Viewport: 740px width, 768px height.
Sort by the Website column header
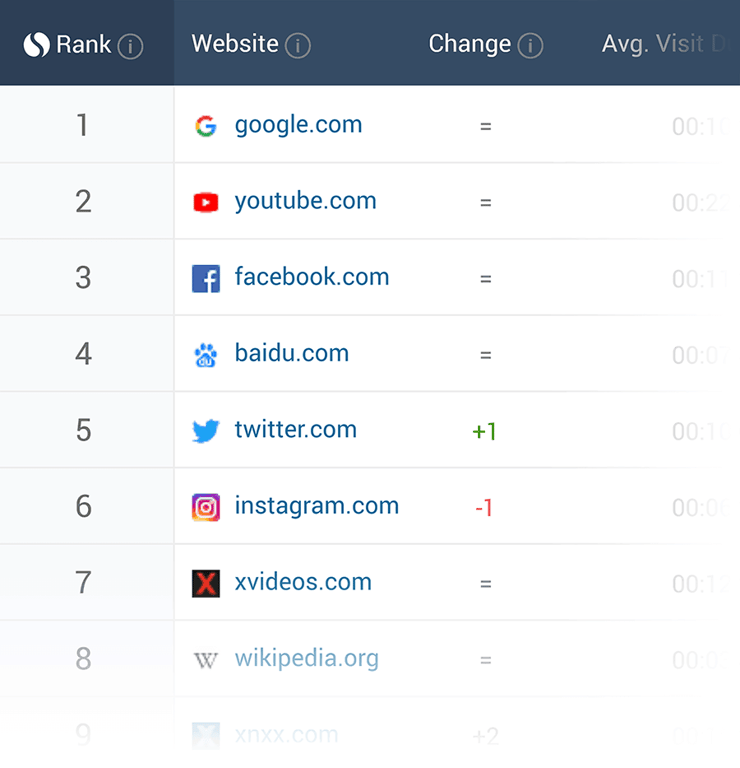point(235,44)
